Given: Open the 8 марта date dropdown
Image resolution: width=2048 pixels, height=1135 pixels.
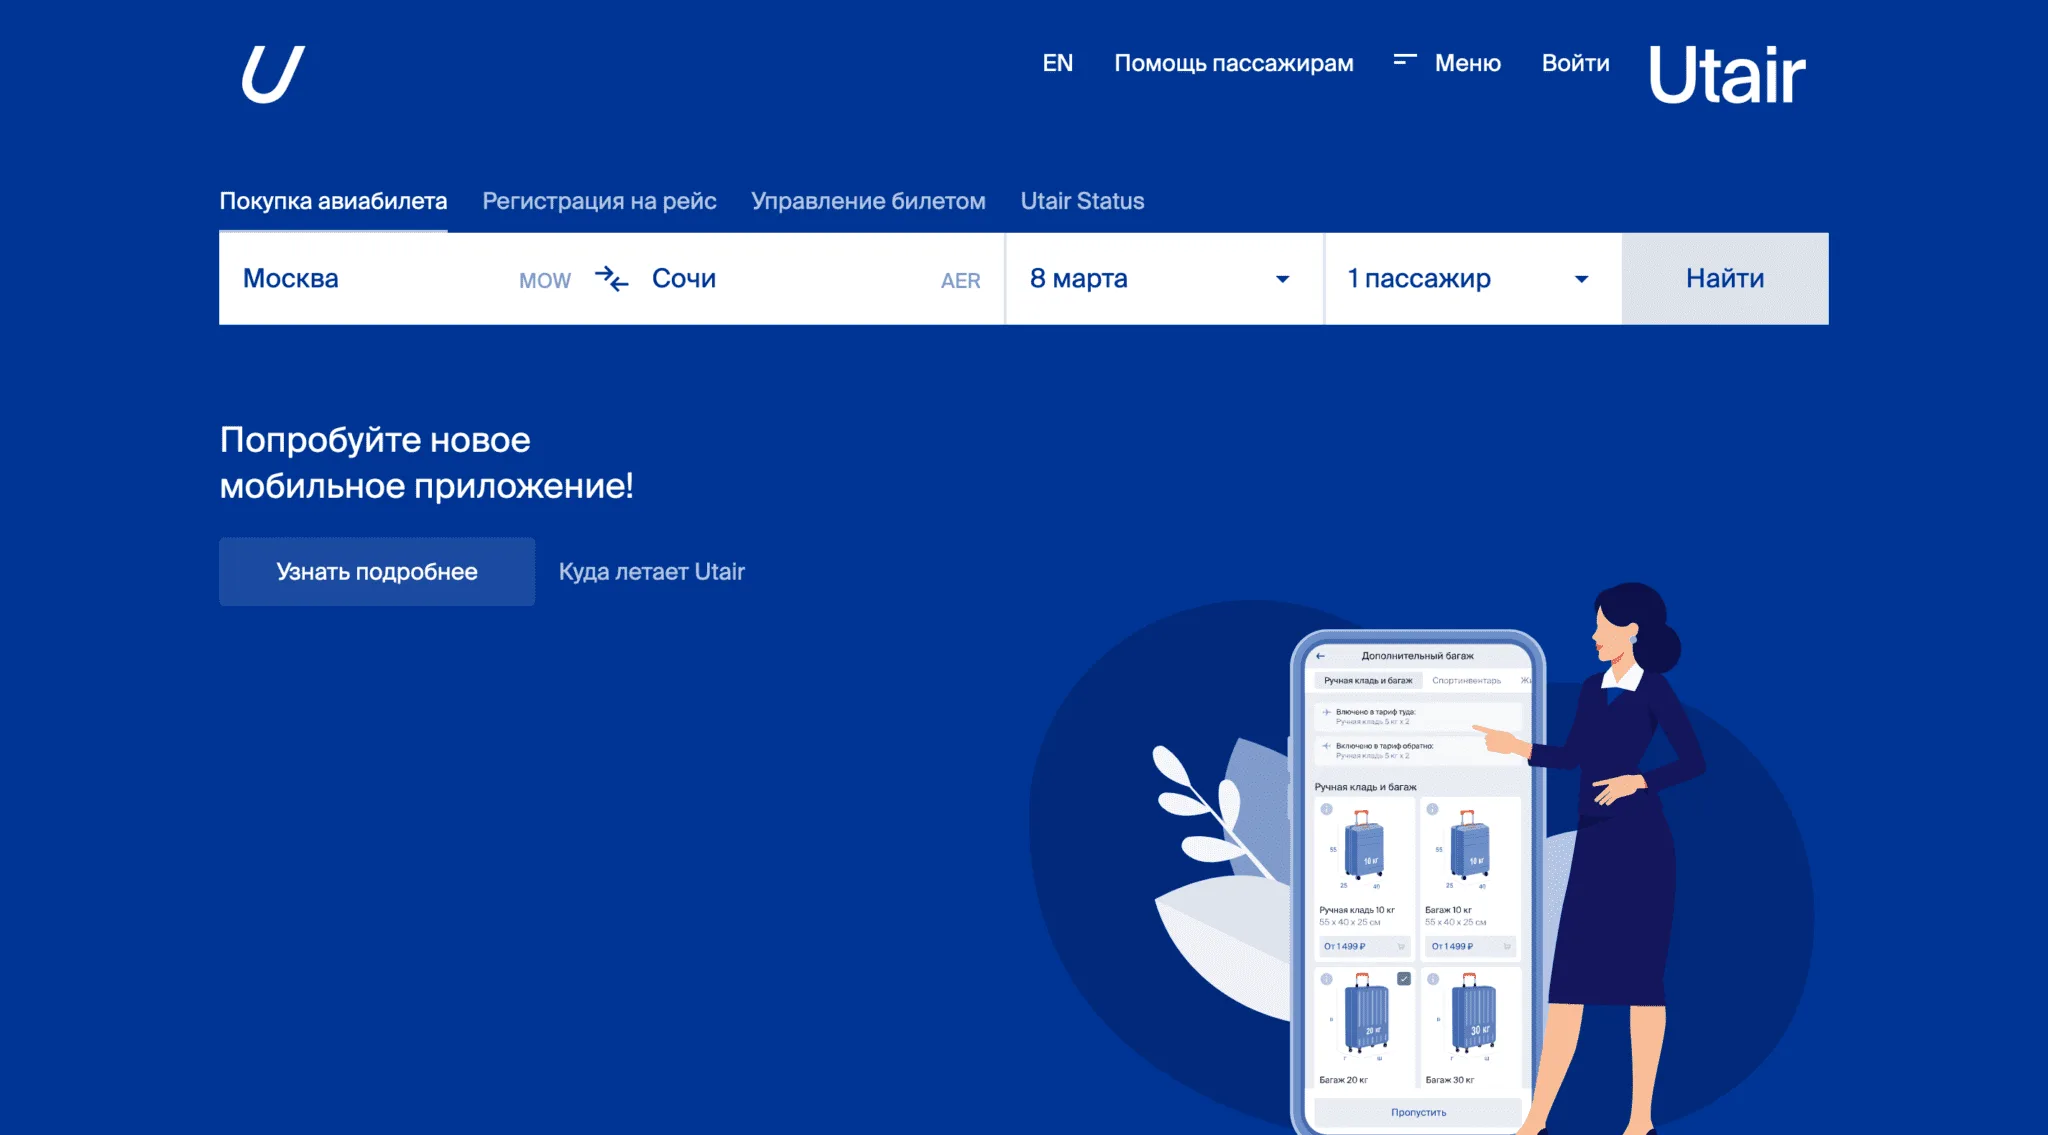Looking at the screenshot, I should click(1164, 279).
